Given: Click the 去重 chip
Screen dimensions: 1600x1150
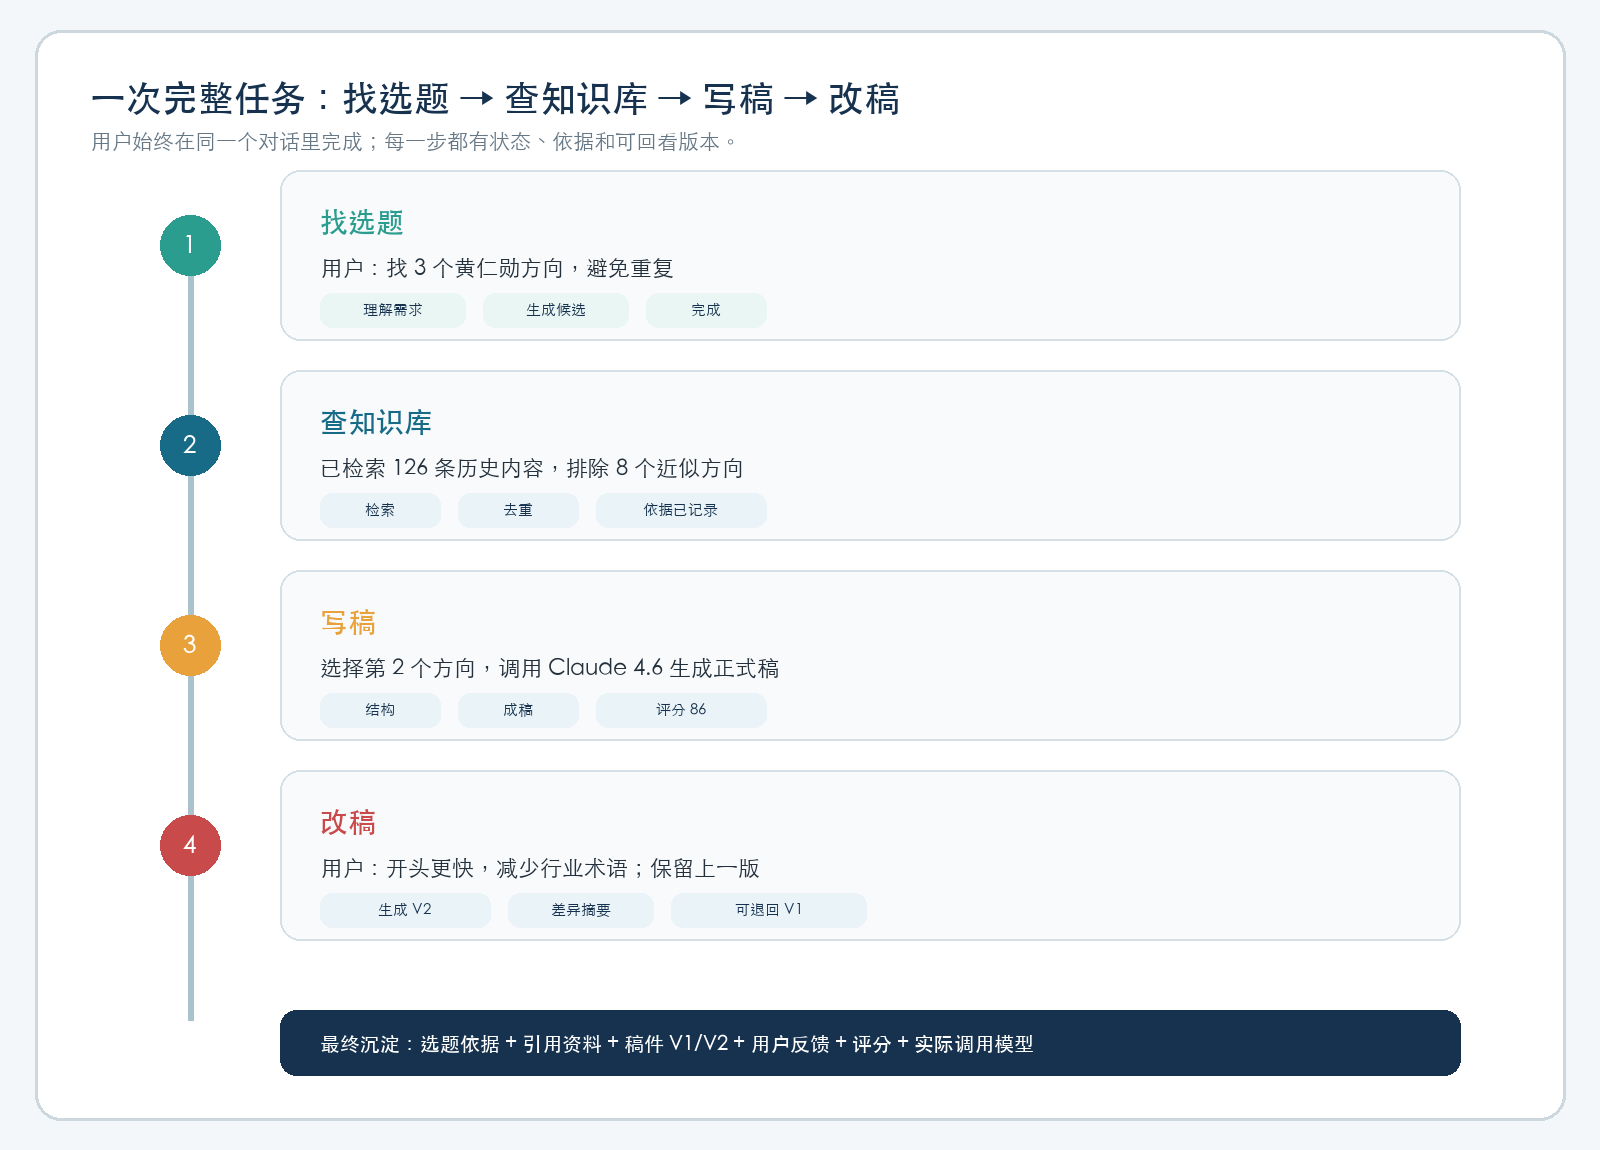Looking at the screenshot, I should click(518, 510).
